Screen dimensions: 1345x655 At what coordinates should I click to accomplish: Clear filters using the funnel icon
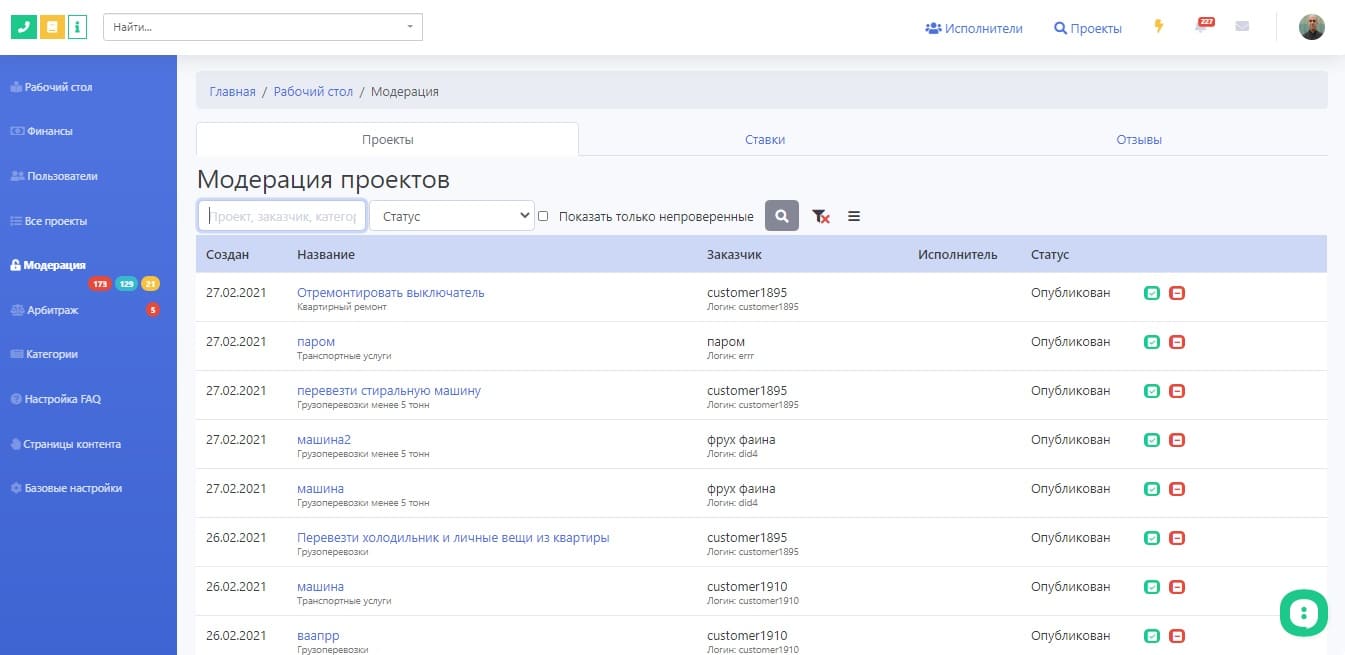pos(820,216)
